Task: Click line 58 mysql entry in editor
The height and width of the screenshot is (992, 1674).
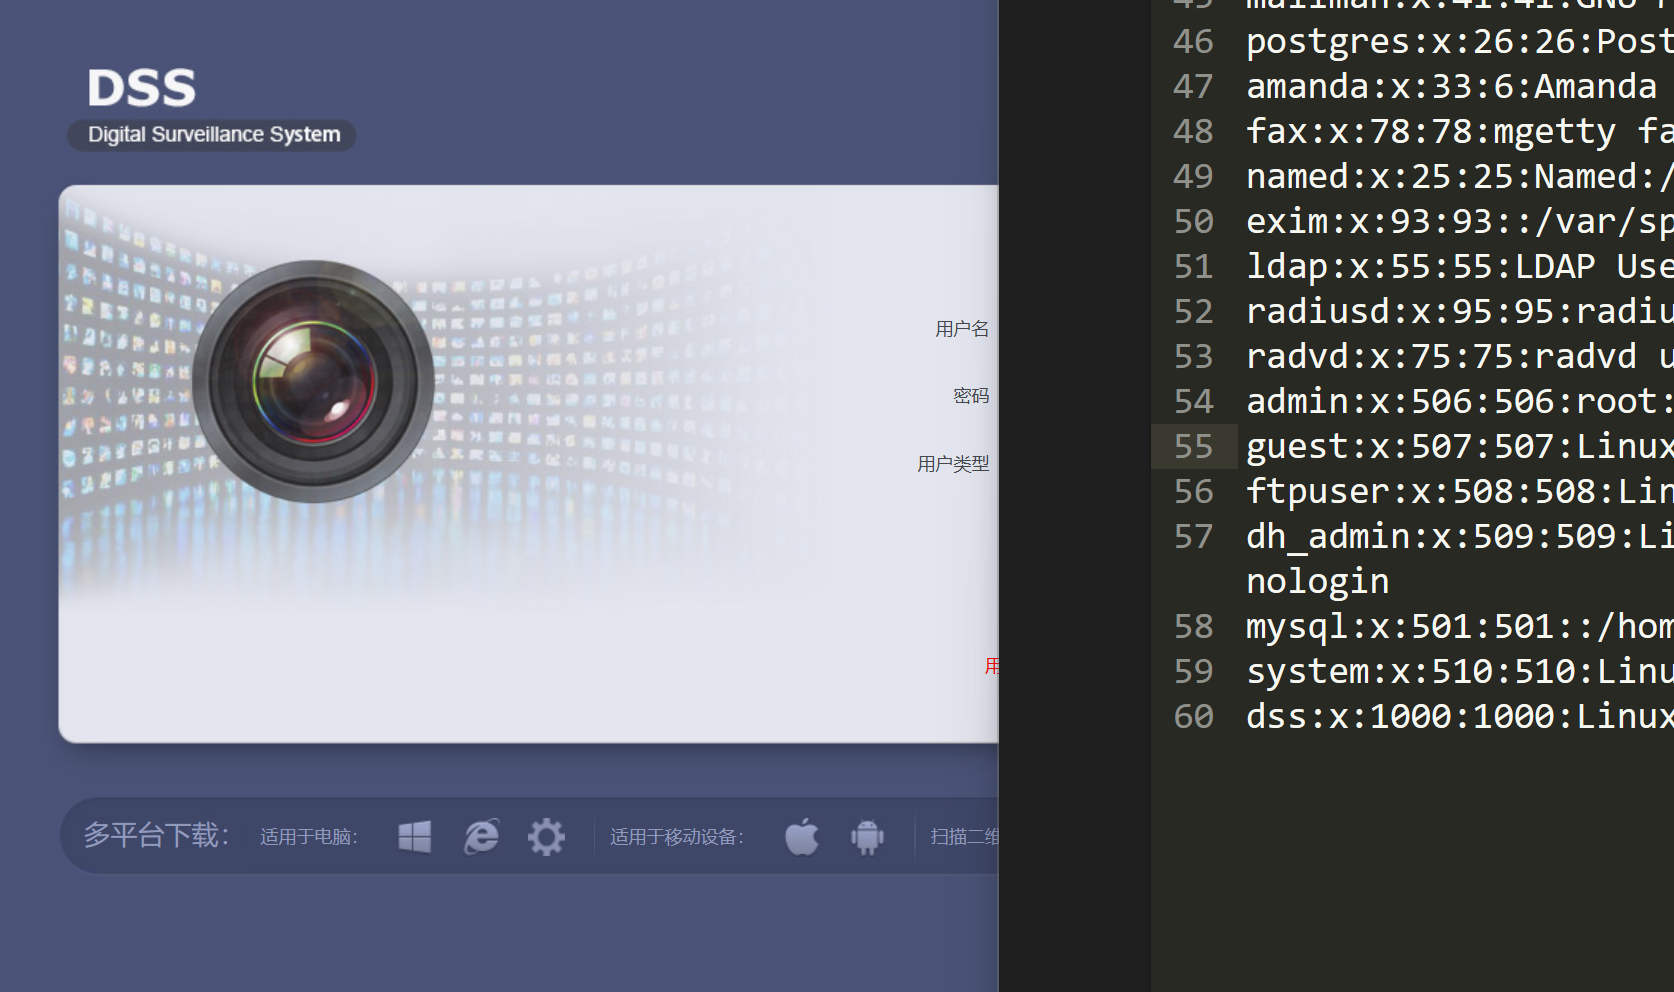Action: (1460, 626)
